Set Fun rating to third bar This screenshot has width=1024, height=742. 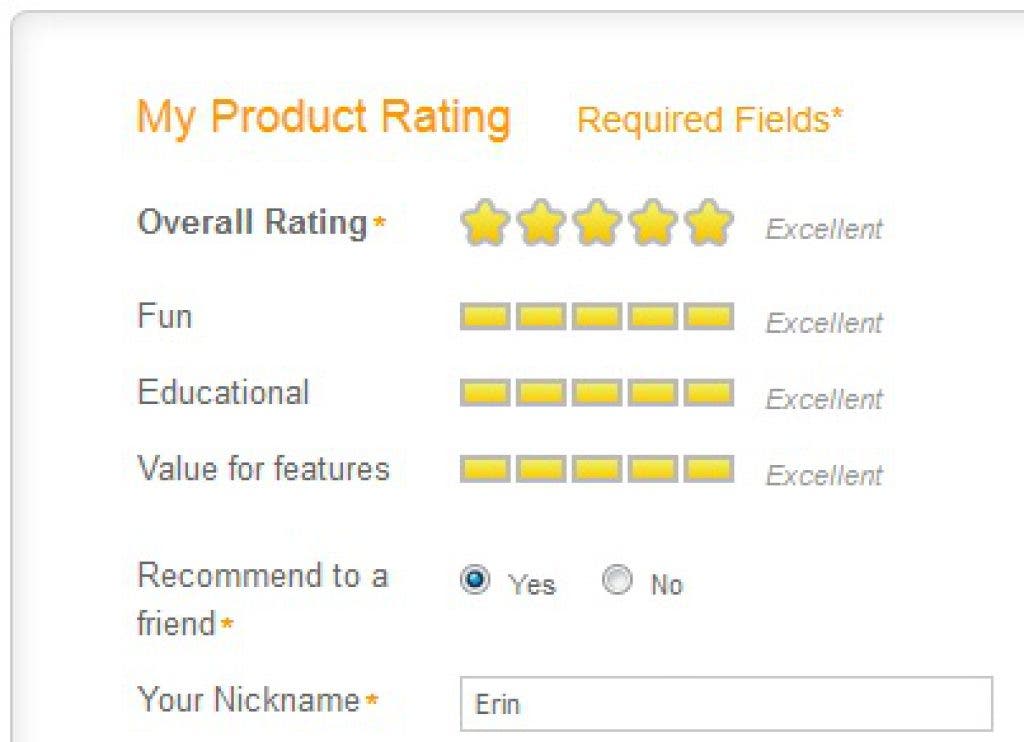(x=597, y=318)
